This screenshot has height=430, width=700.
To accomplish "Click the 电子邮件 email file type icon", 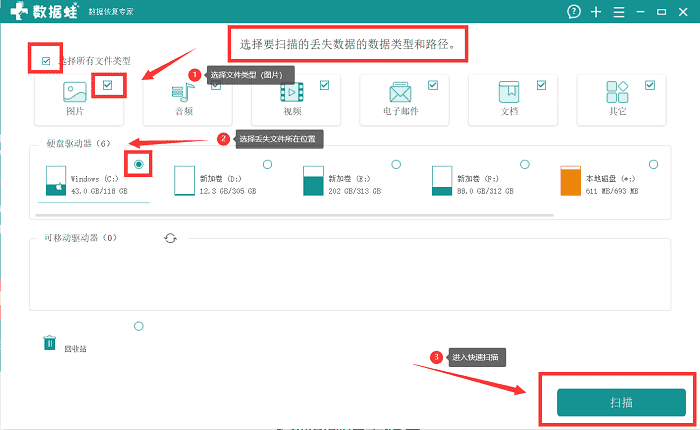I will [x=400, y=92].
